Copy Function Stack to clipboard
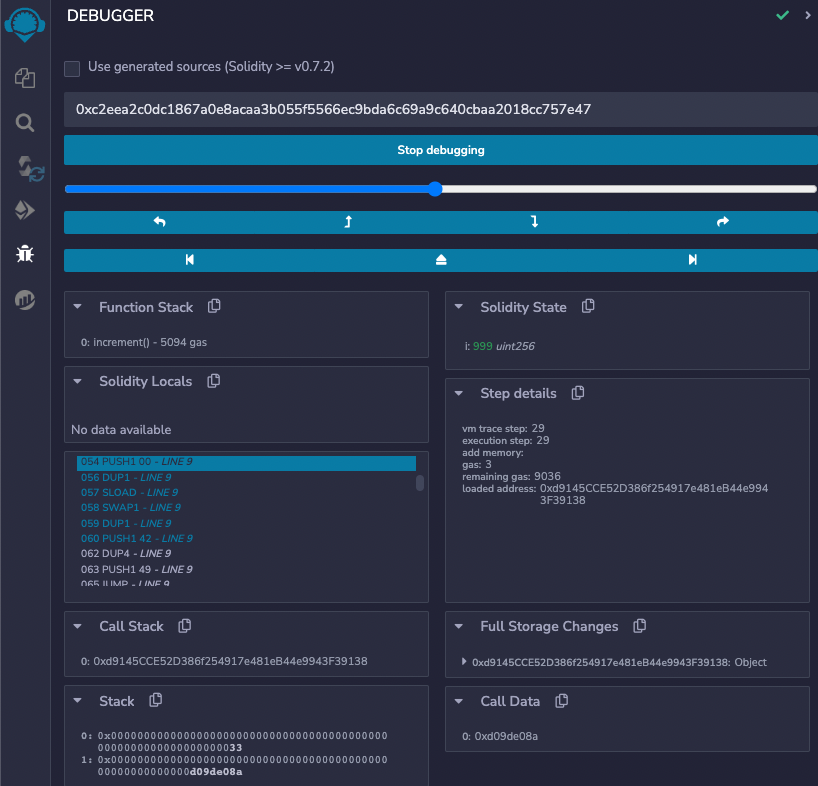The width and height of the screenshot is (818, 786). (214, 306)
